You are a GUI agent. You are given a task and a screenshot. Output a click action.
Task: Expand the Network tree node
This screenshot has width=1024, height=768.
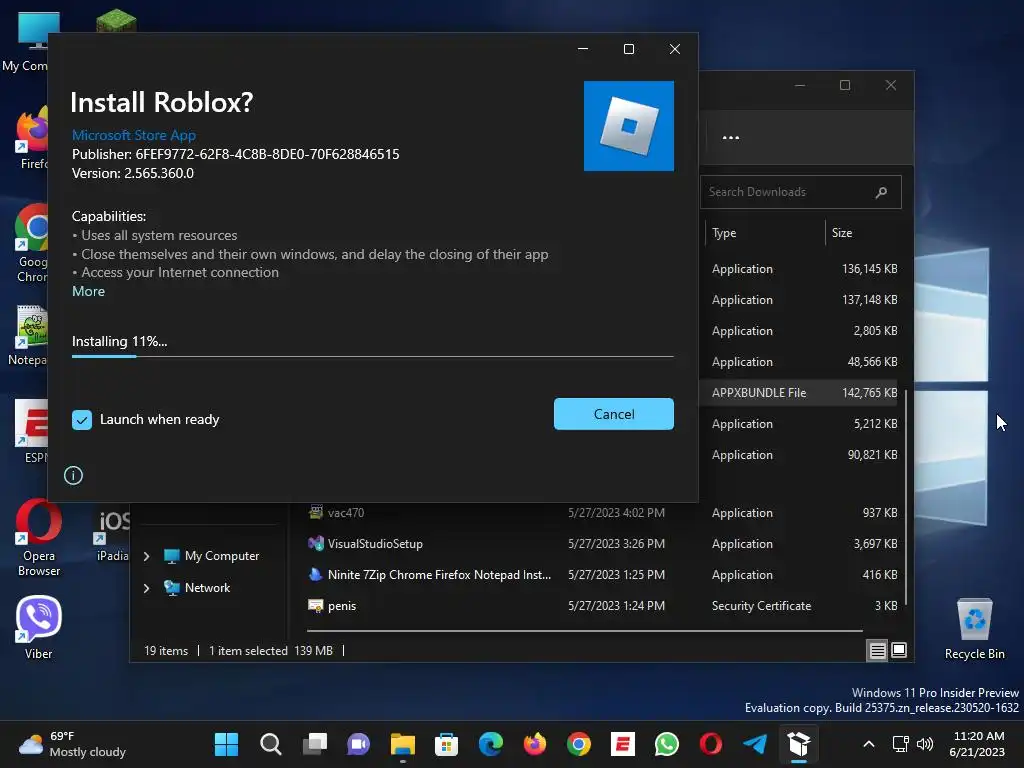coord(146,588)
